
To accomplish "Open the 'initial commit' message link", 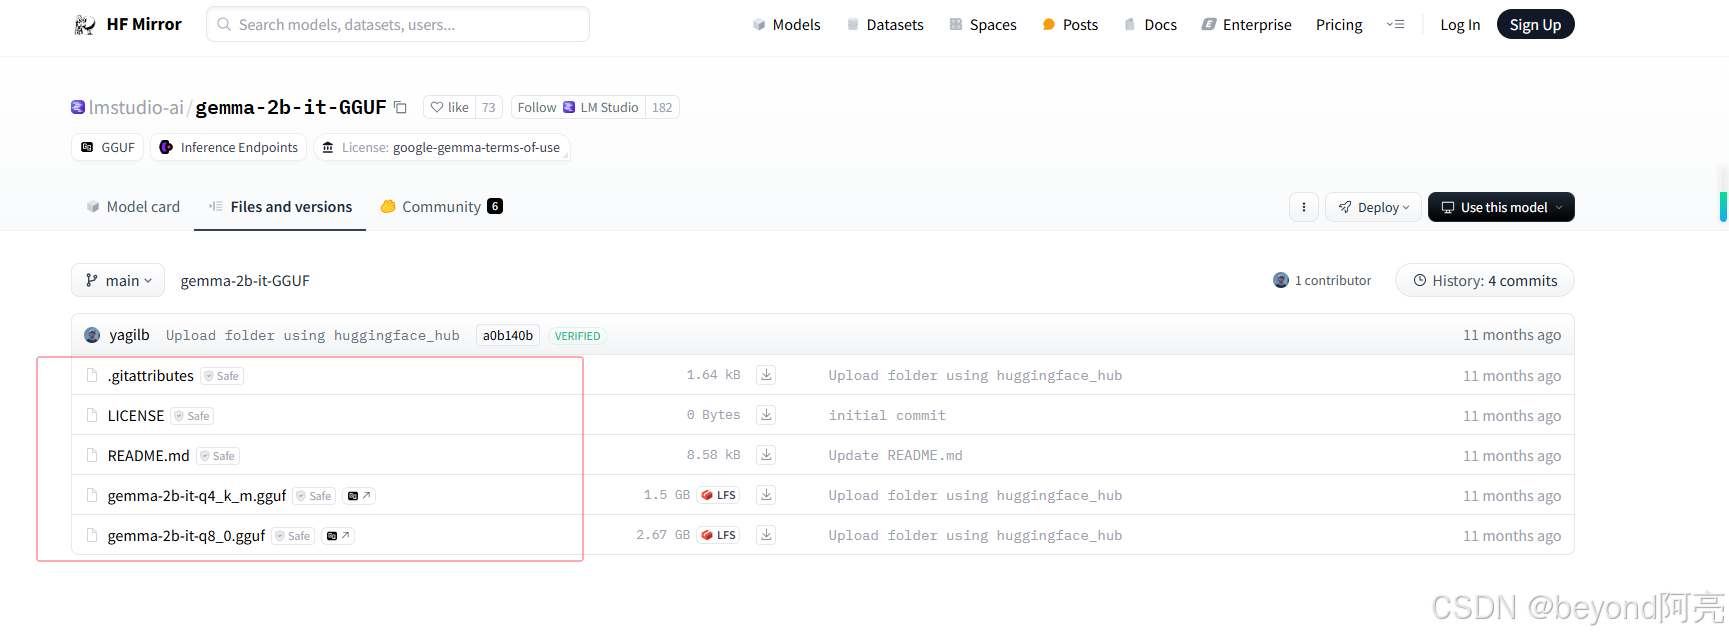I will [x=887, y=415].
